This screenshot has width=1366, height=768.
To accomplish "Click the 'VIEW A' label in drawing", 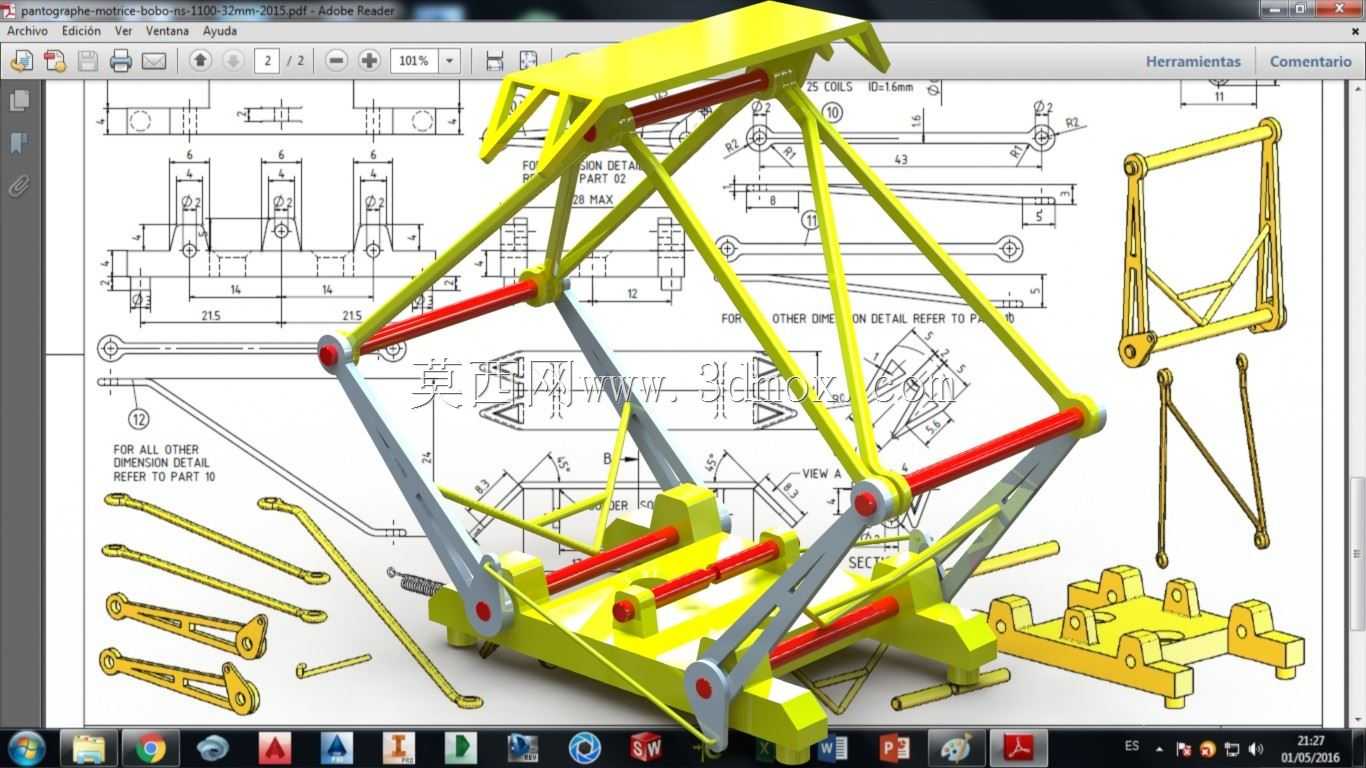I will (822, 474).
